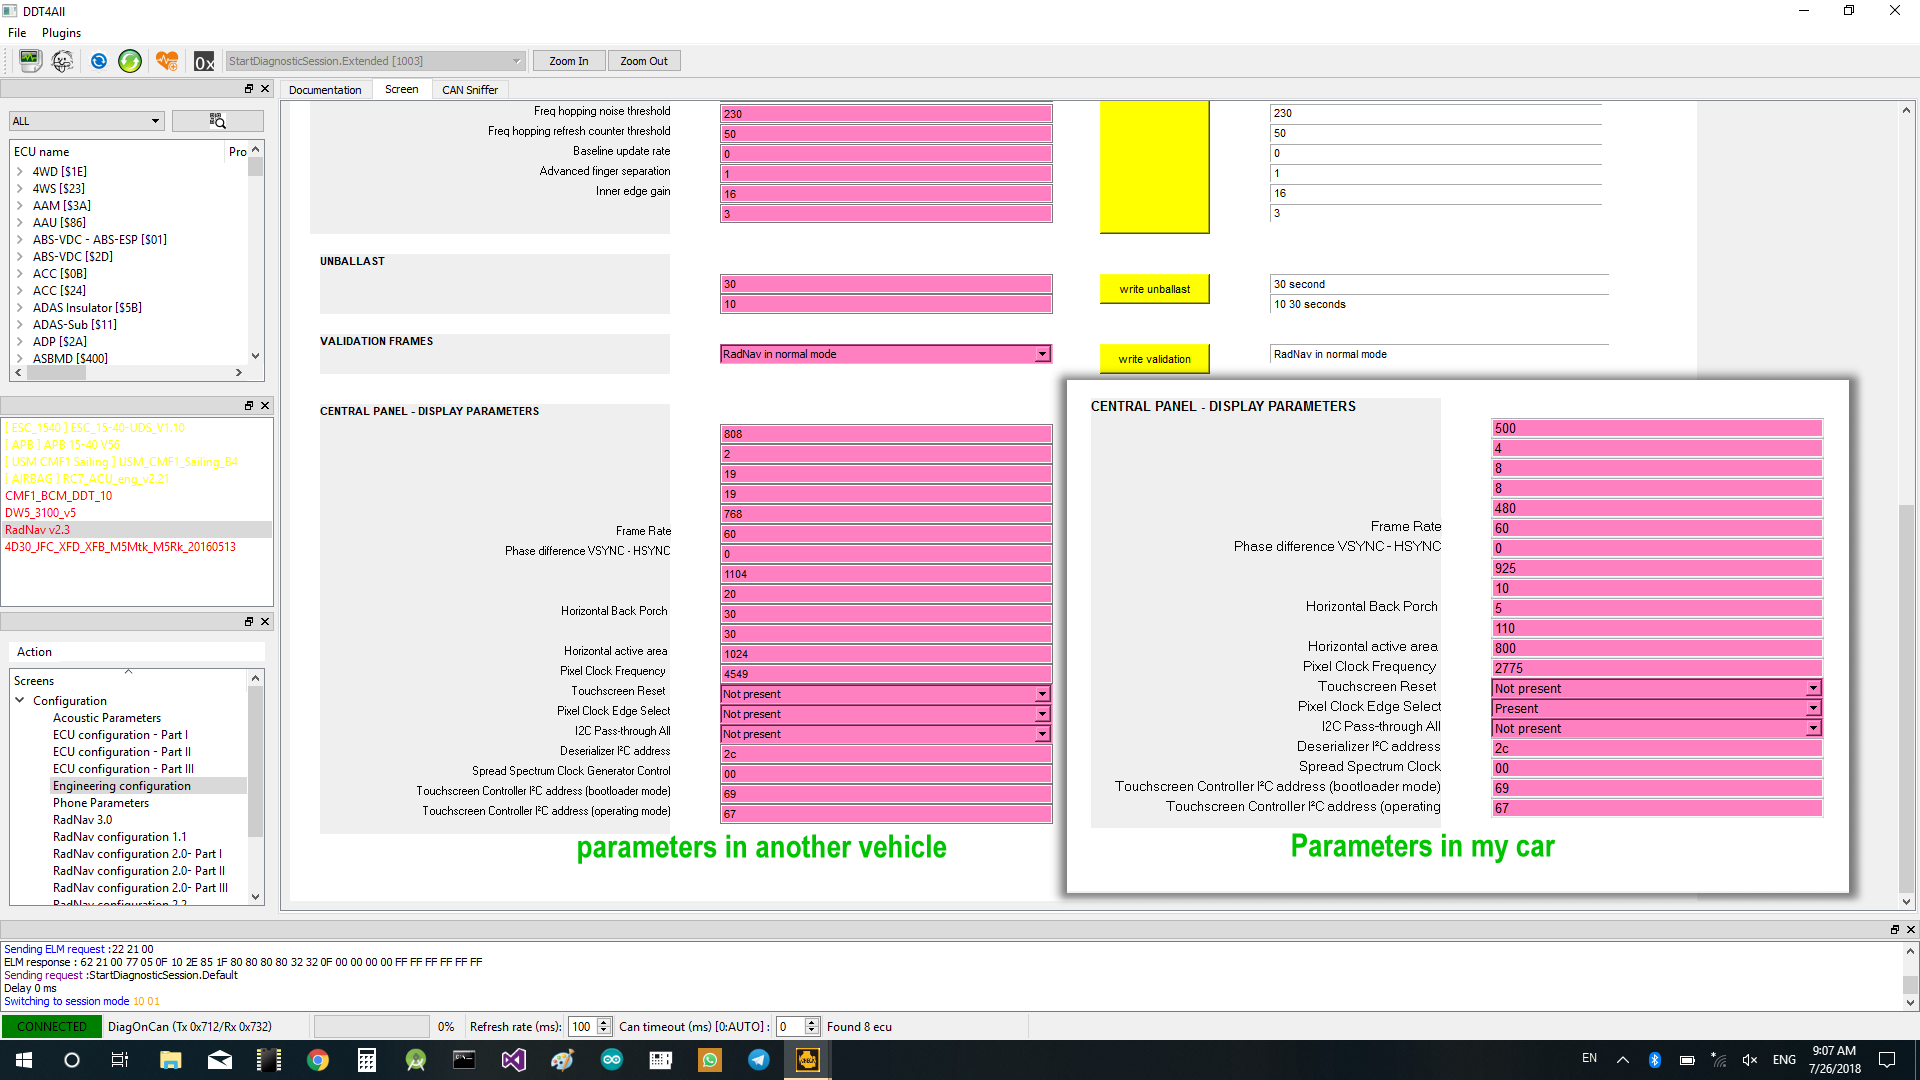Open Visual Studio from the taskbar
Image resolution: width=1920 pixels, height=1080 pixels.
pyautogui.click(x=514, y=1060)
